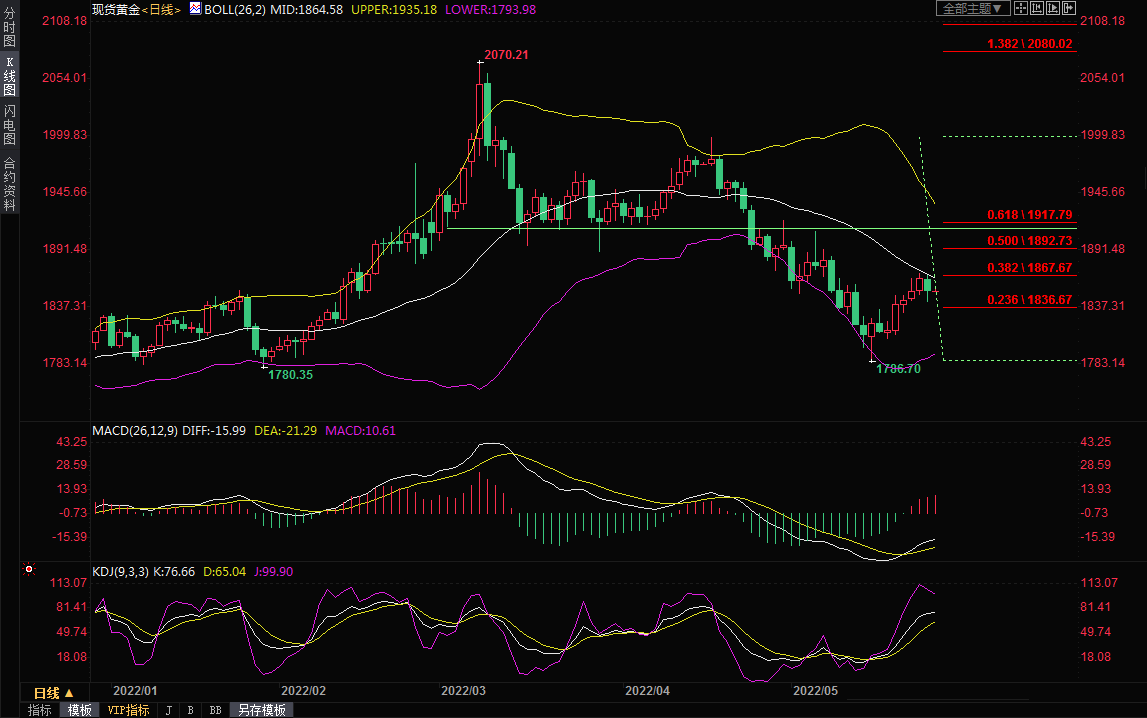
Task: Click the BOLL indicator chart icon
Action: [x=194, y=9]
